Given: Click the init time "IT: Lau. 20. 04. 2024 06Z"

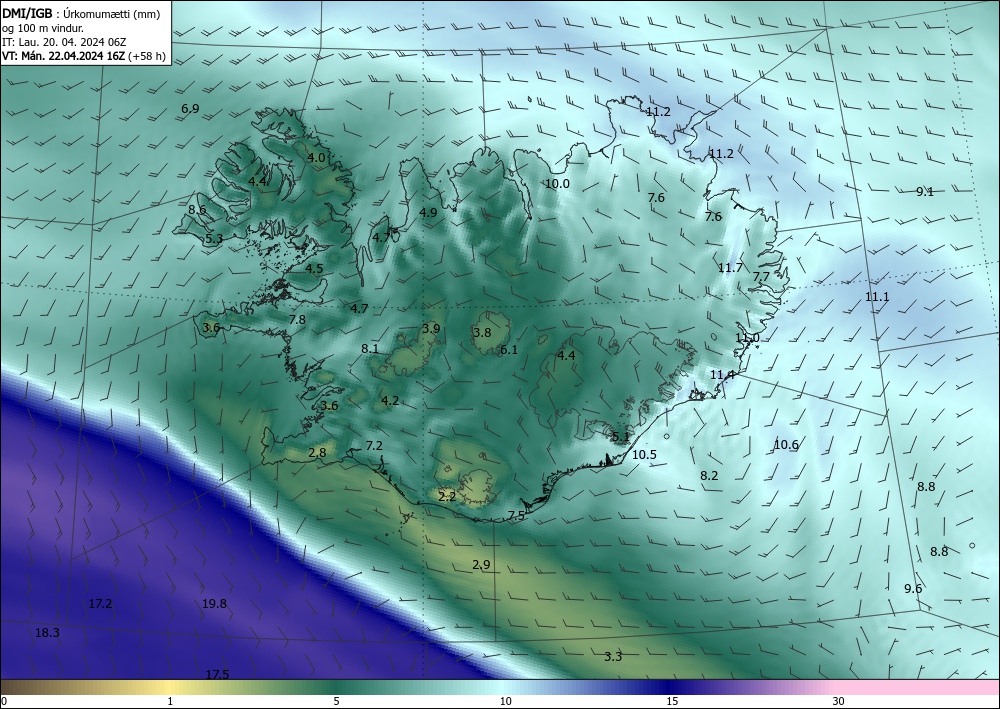Looking at the screenshot, I should point(64,42).
